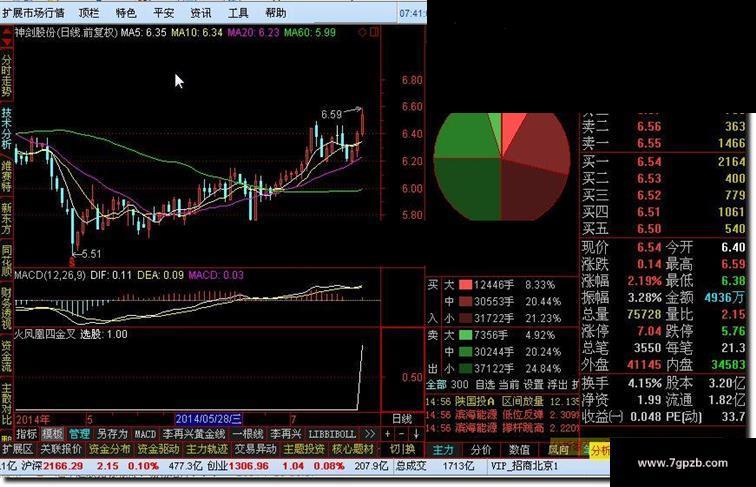756x487 pixels.
Task: Click the 管理 manage button
Action: pyautogui.click(x=79, y=433)
